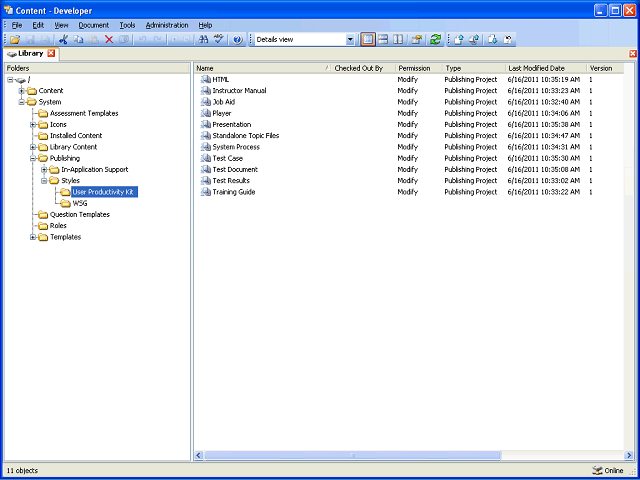Click the Check In All toolbar icon

pyautogui.click(x=474, y=40)
